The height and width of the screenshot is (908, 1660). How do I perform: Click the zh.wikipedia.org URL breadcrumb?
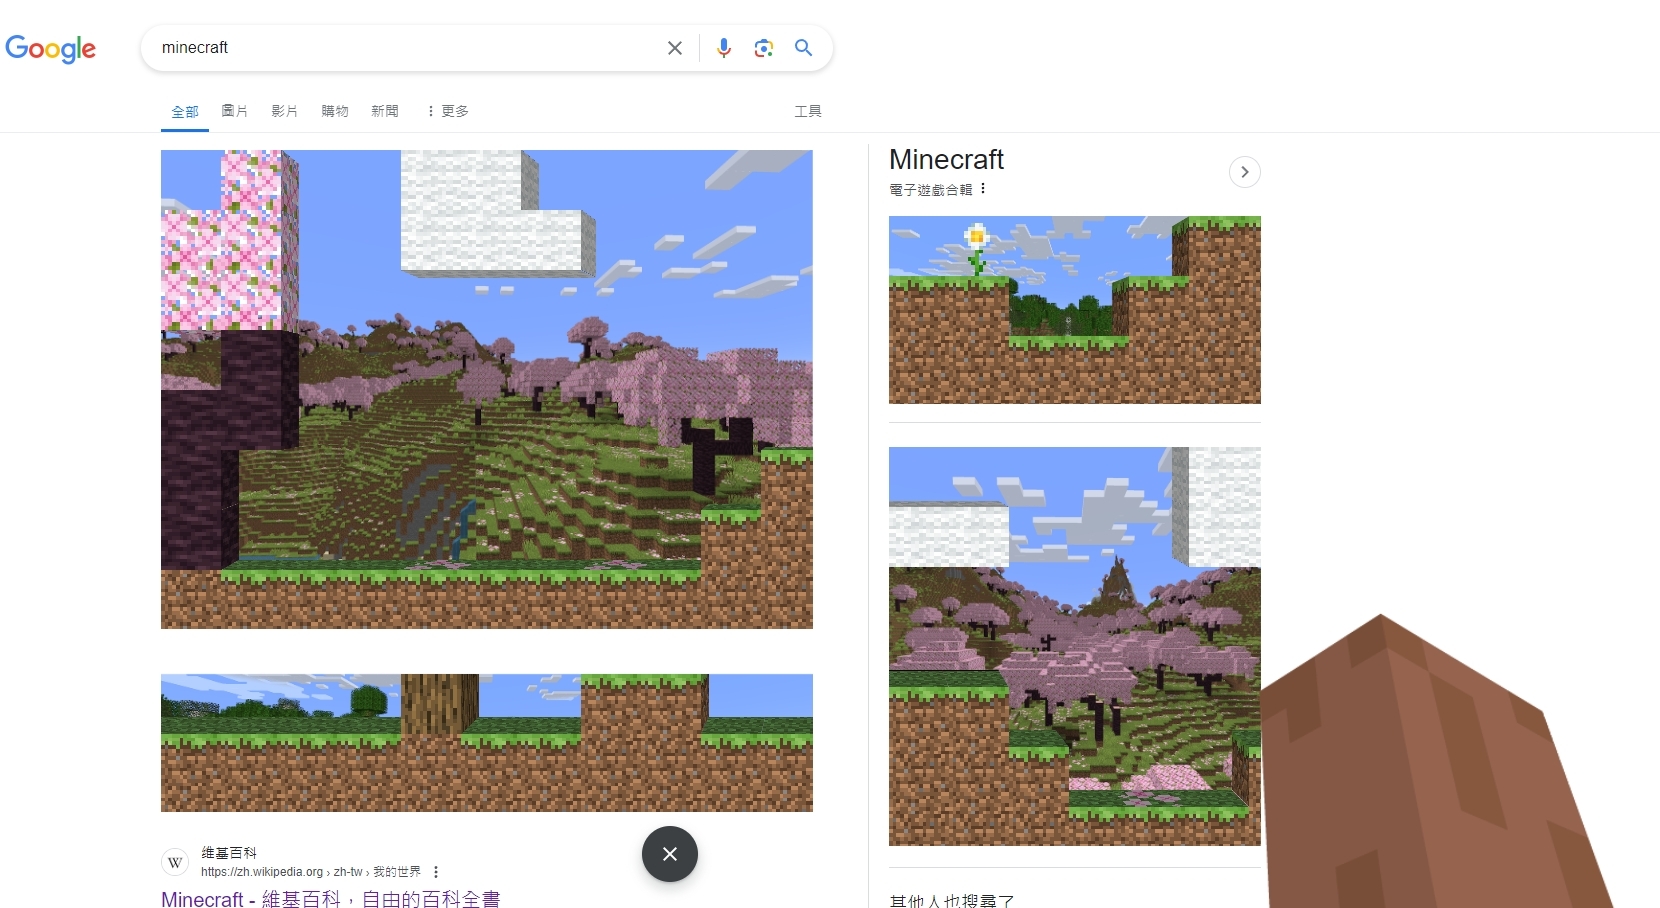311,872
